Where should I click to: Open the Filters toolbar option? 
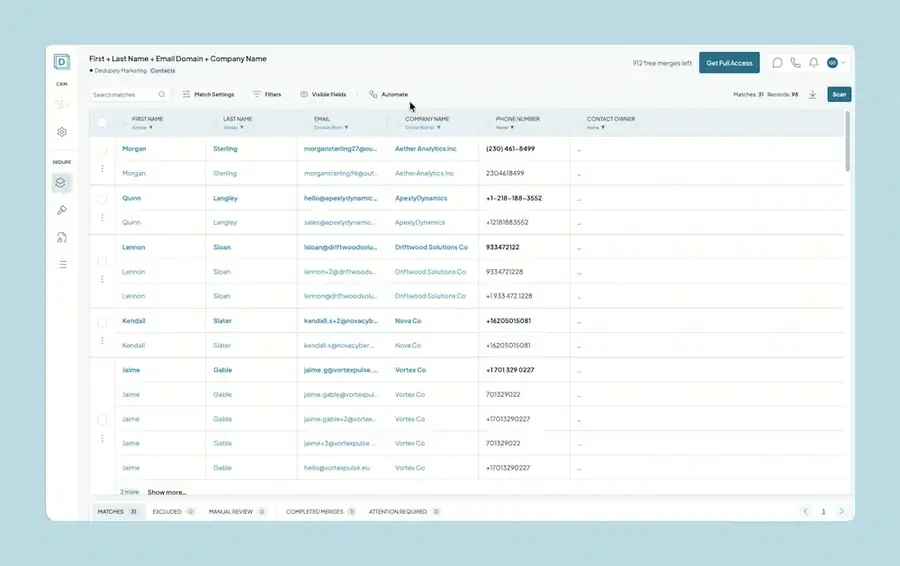click(x=267, y=94)
